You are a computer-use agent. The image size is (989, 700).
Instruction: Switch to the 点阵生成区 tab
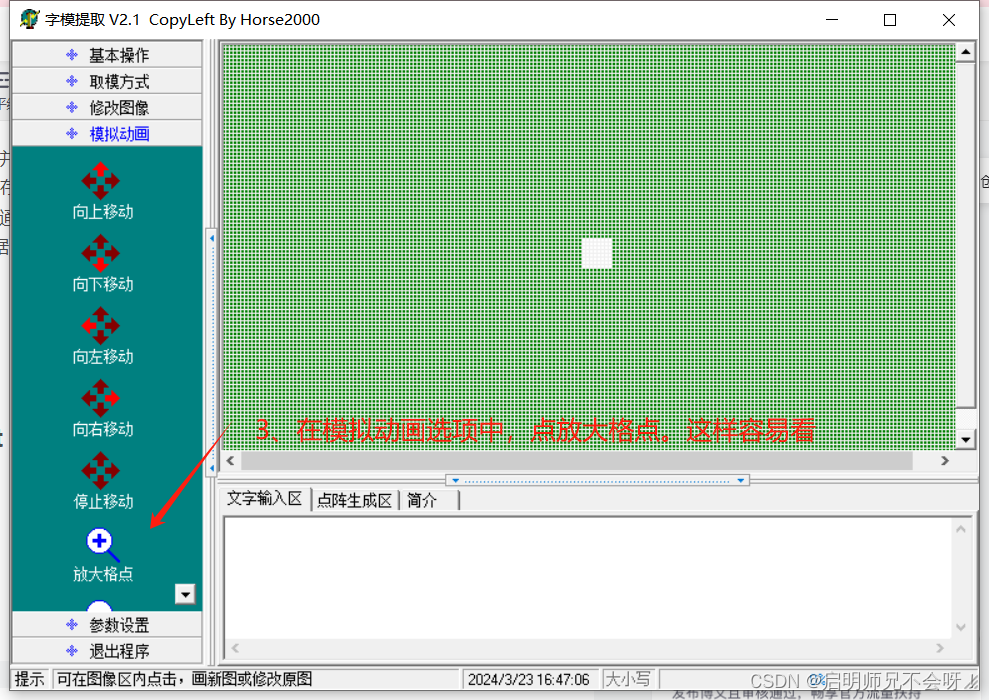354,501
